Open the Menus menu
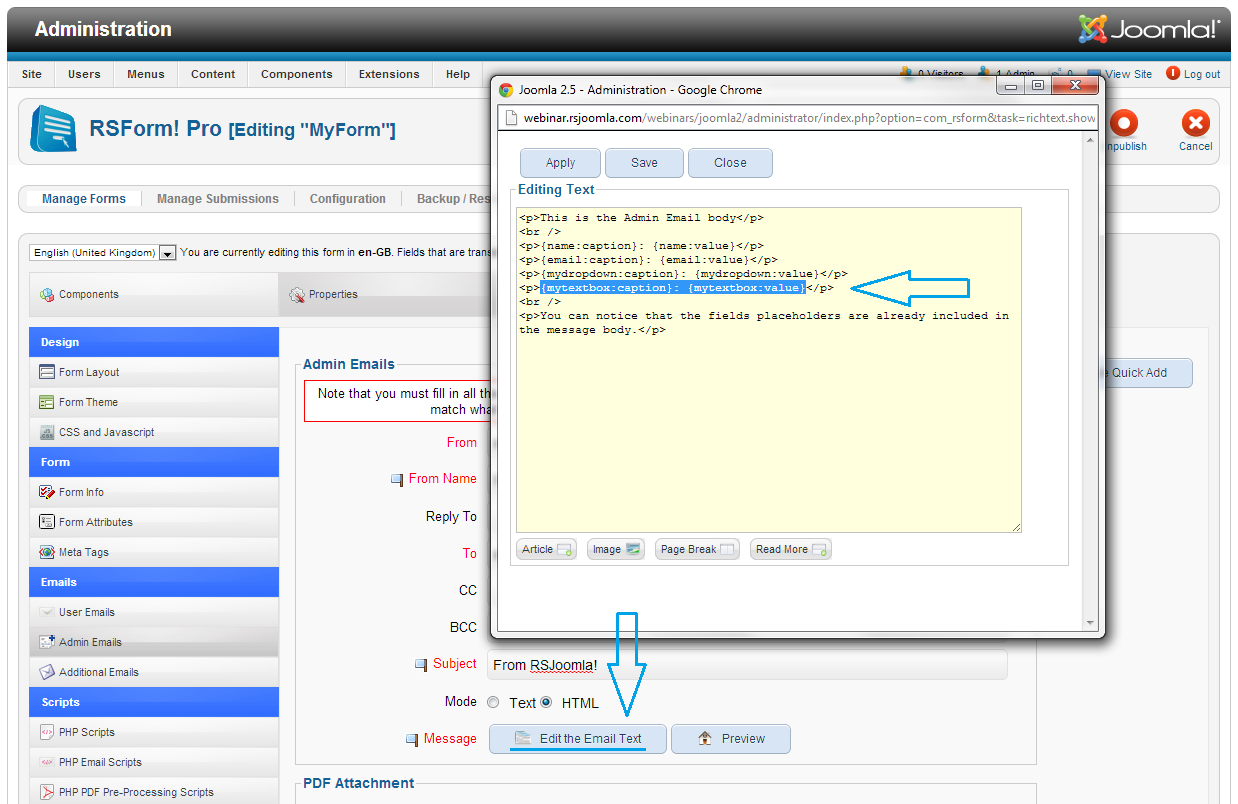The width and height of the screenshot is (1238, 804). tap(146, 74)
